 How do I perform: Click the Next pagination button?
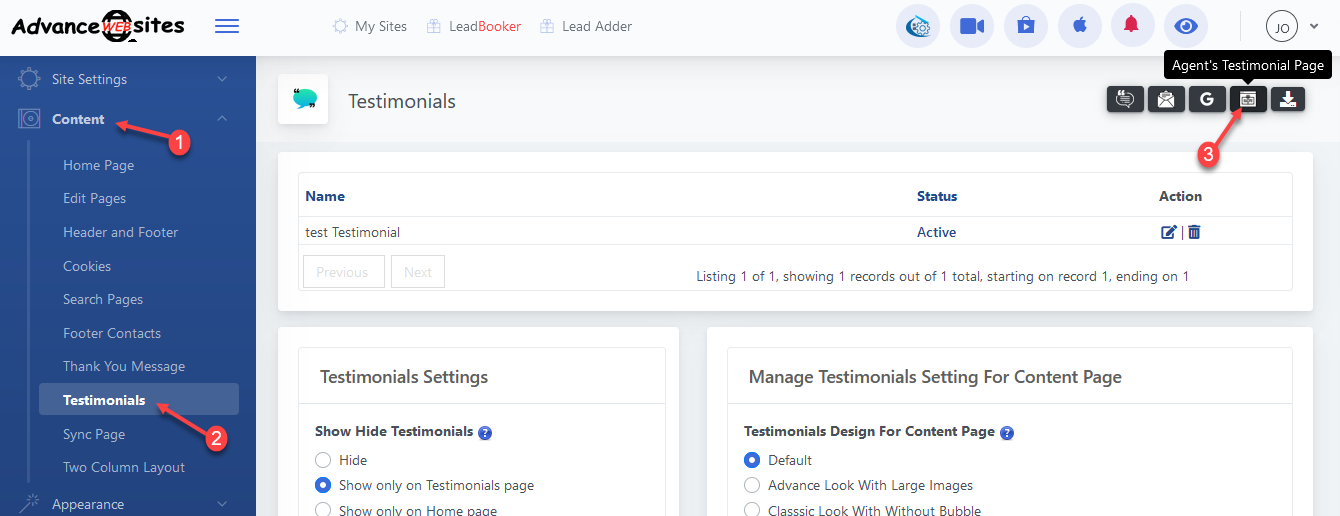click(418, 272)
